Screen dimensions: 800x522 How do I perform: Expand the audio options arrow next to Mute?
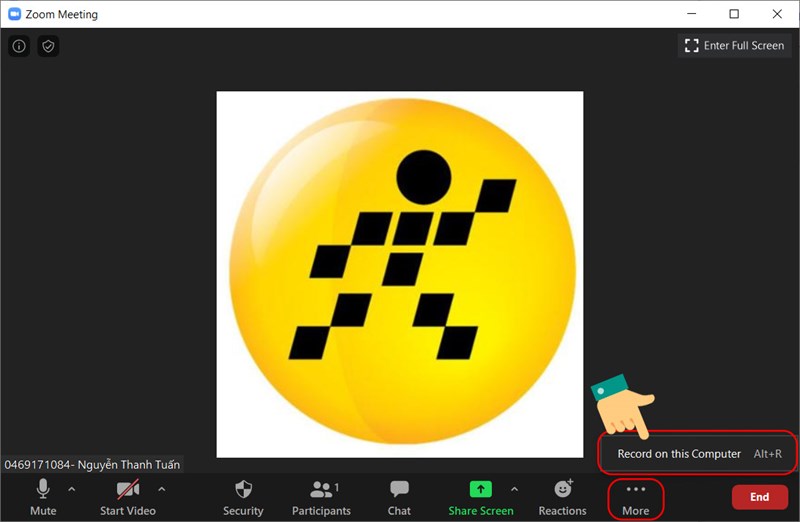[72, 489]
